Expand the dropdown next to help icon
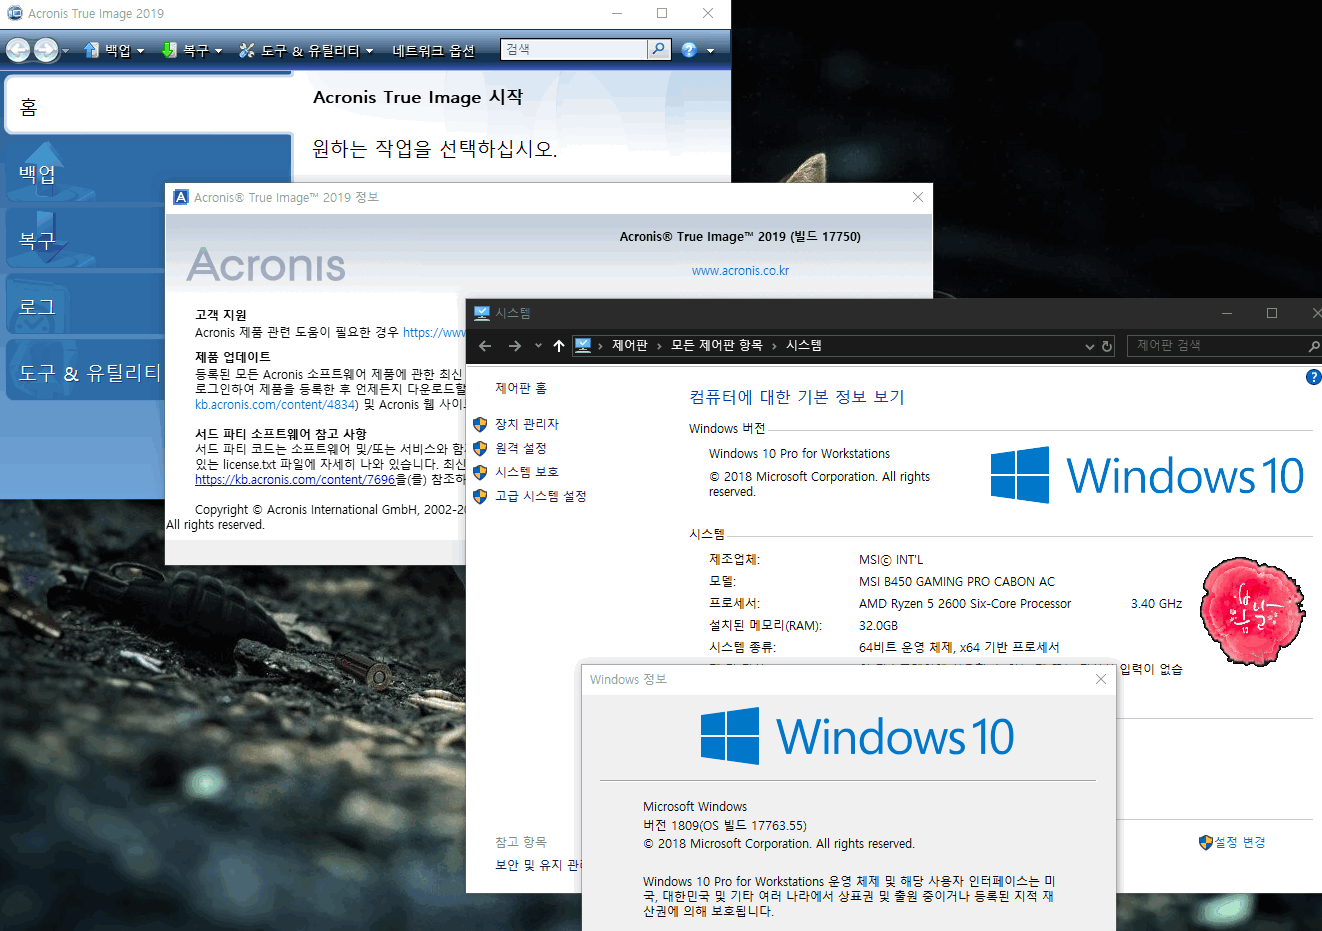The height and width of the screenshot is (931, 1322). click(x=711, y=50)
